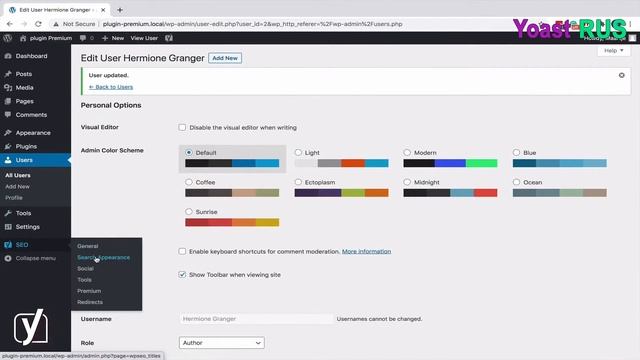Open Premium in SEO flyout

click(89, 291)
